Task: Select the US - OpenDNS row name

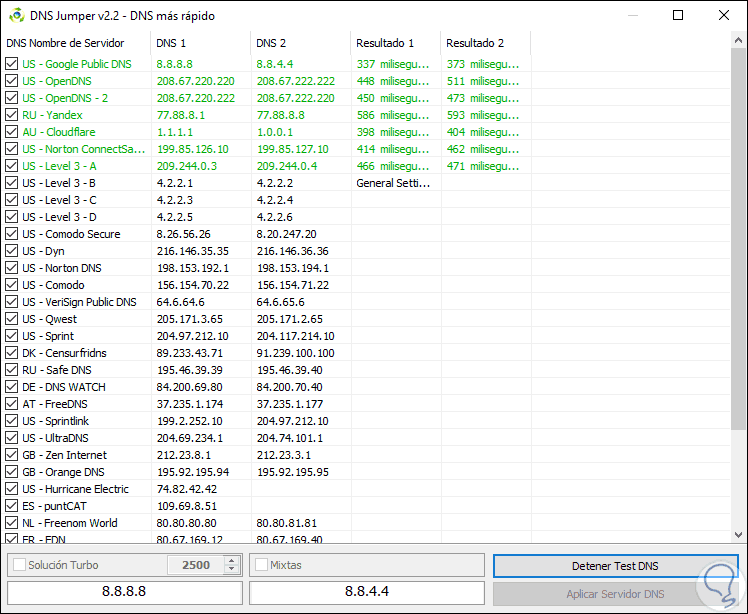Action: [57, 81]
